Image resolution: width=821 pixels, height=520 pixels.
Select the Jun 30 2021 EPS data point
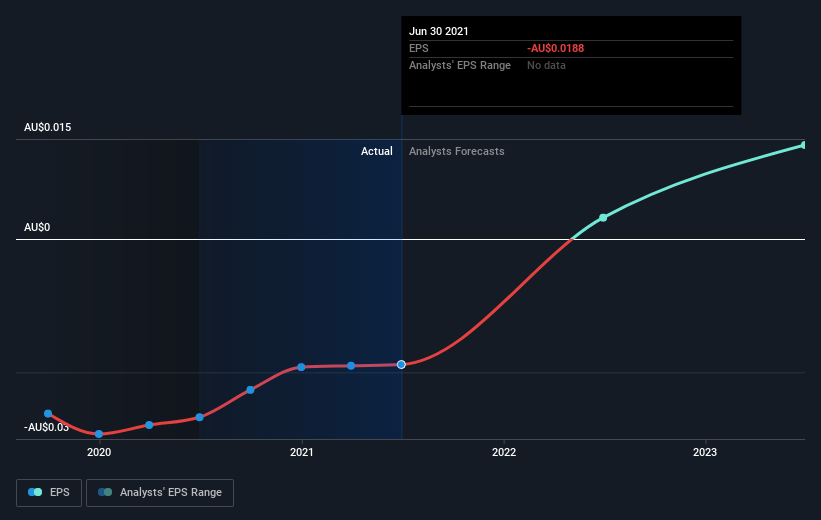point(401,364)
